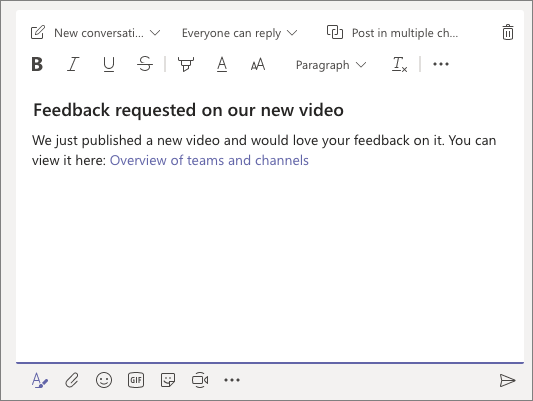Image resolution: width=533 pixels, height=401 pixels.
Task: Open Overview of teams and channels link
Action: (209, 160)
